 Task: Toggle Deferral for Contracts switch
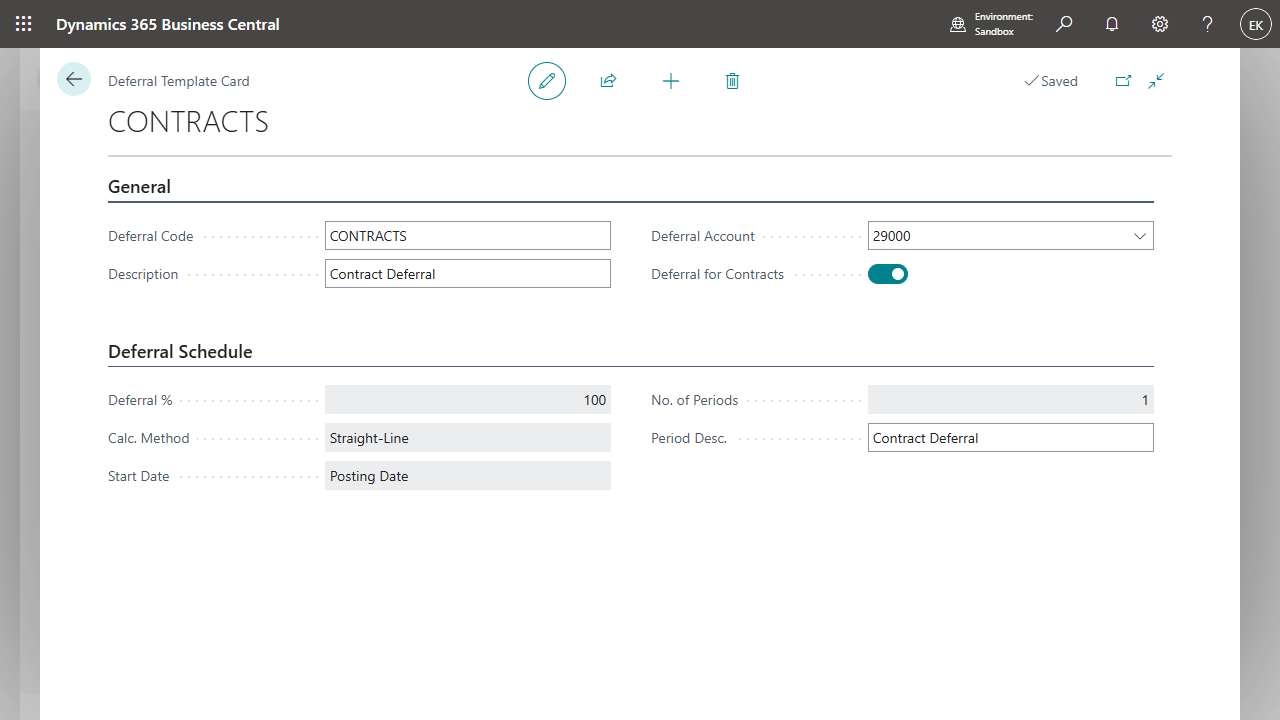pyautogui.click(x=888, y=274)
